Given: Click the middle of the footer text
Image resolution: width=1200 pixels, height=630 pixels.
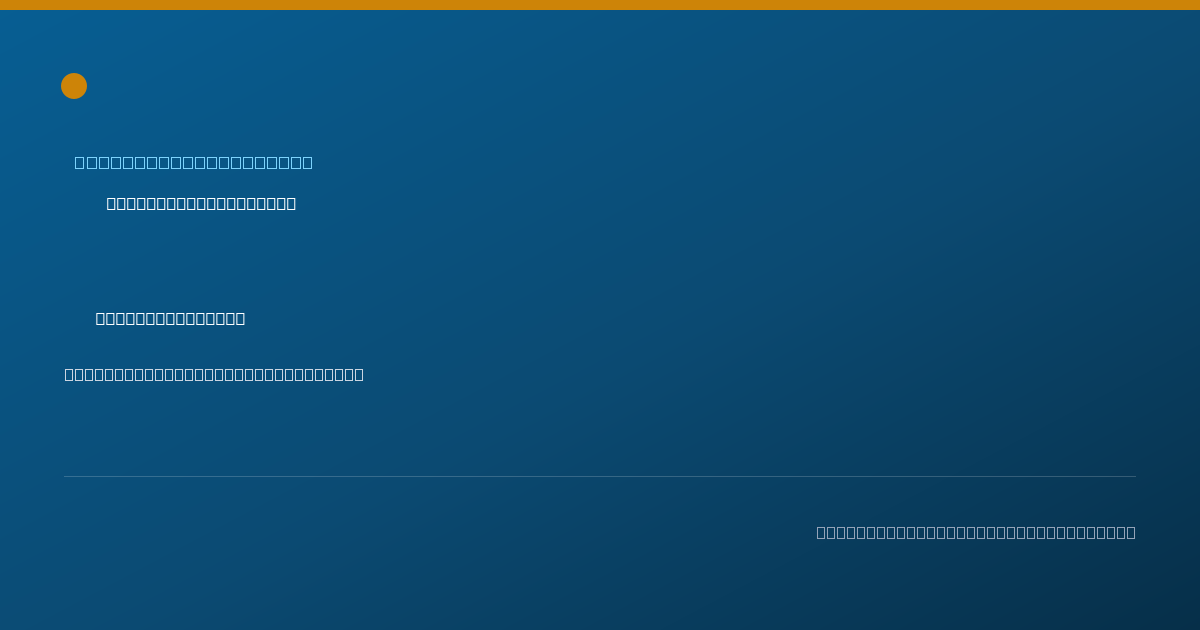Looking at the screenshot, I should click(x=976, y=533).
